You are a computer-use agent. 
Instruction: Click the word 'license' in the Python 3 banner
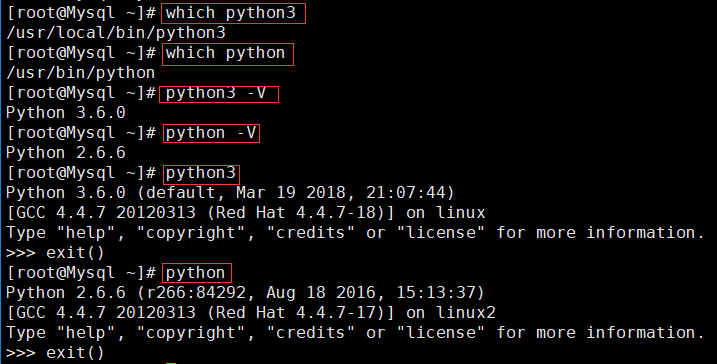tap(440, 233)
